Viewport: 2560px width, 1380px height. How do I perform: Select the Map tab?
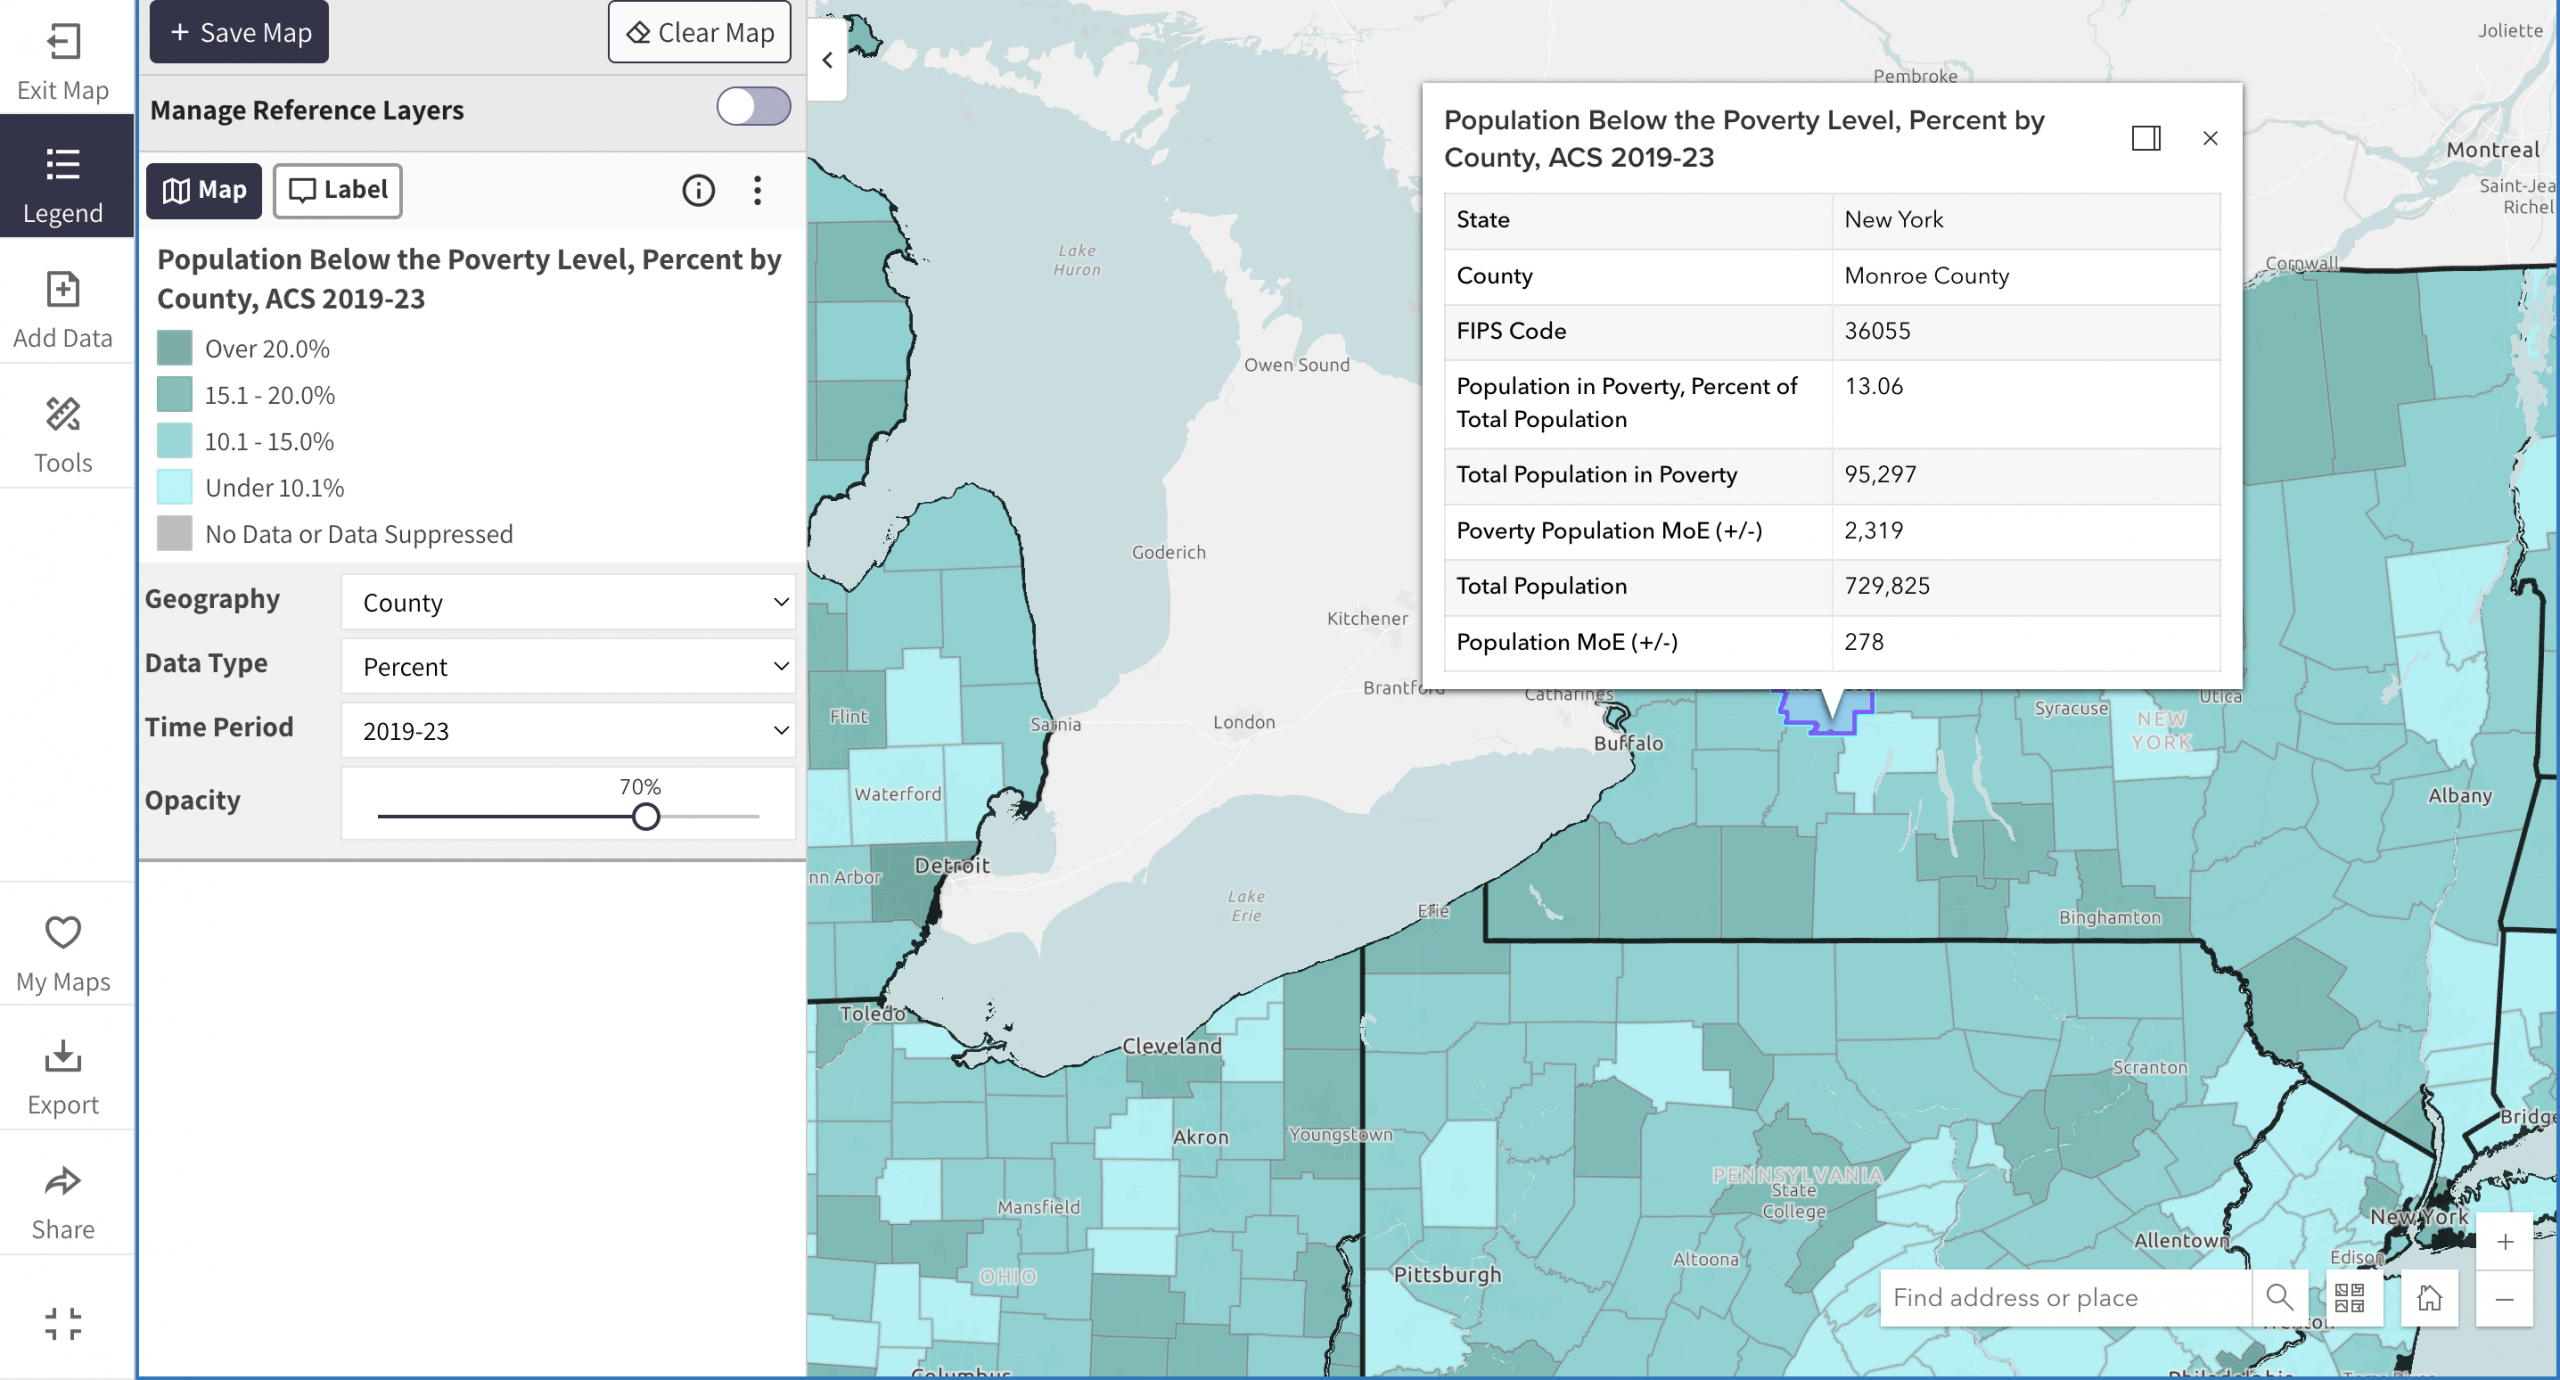click(204, 190)
